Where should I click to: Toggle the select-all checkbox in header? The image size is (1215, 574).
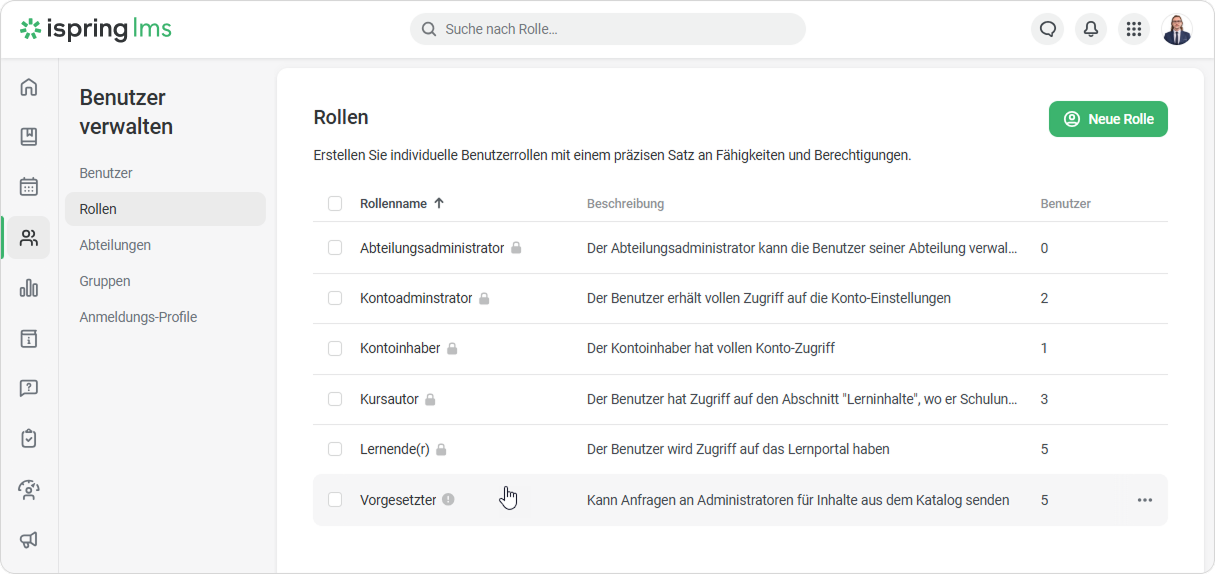pyautogui.click(x=335, y=204)
